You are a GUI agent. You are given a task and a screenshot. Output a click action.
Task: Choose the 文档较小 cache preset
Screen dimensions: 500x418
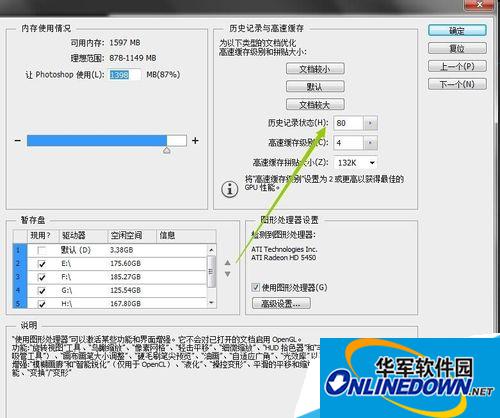315,69
